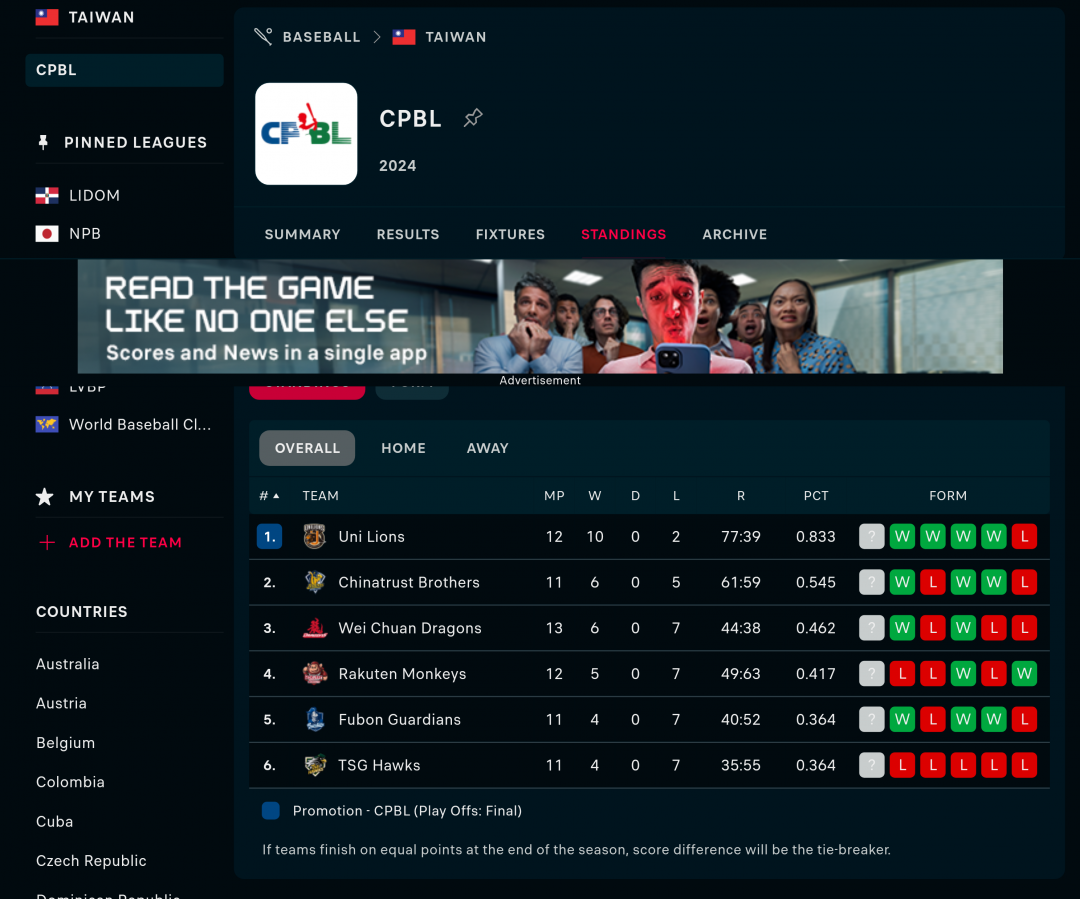
Task: Select Australia in the countries list
Action: tap(68, 664)
